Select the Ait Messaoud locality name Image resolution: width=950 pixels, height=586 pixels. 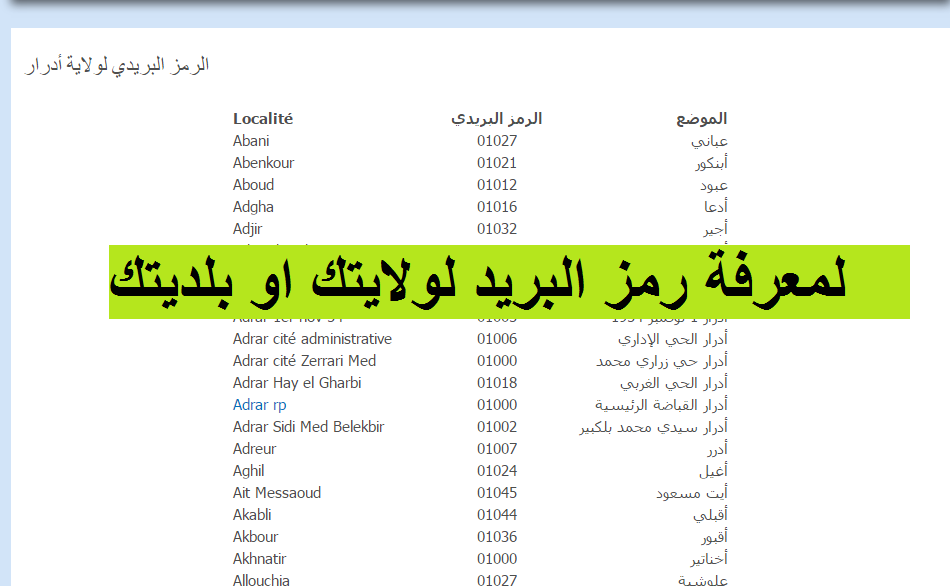277,493
